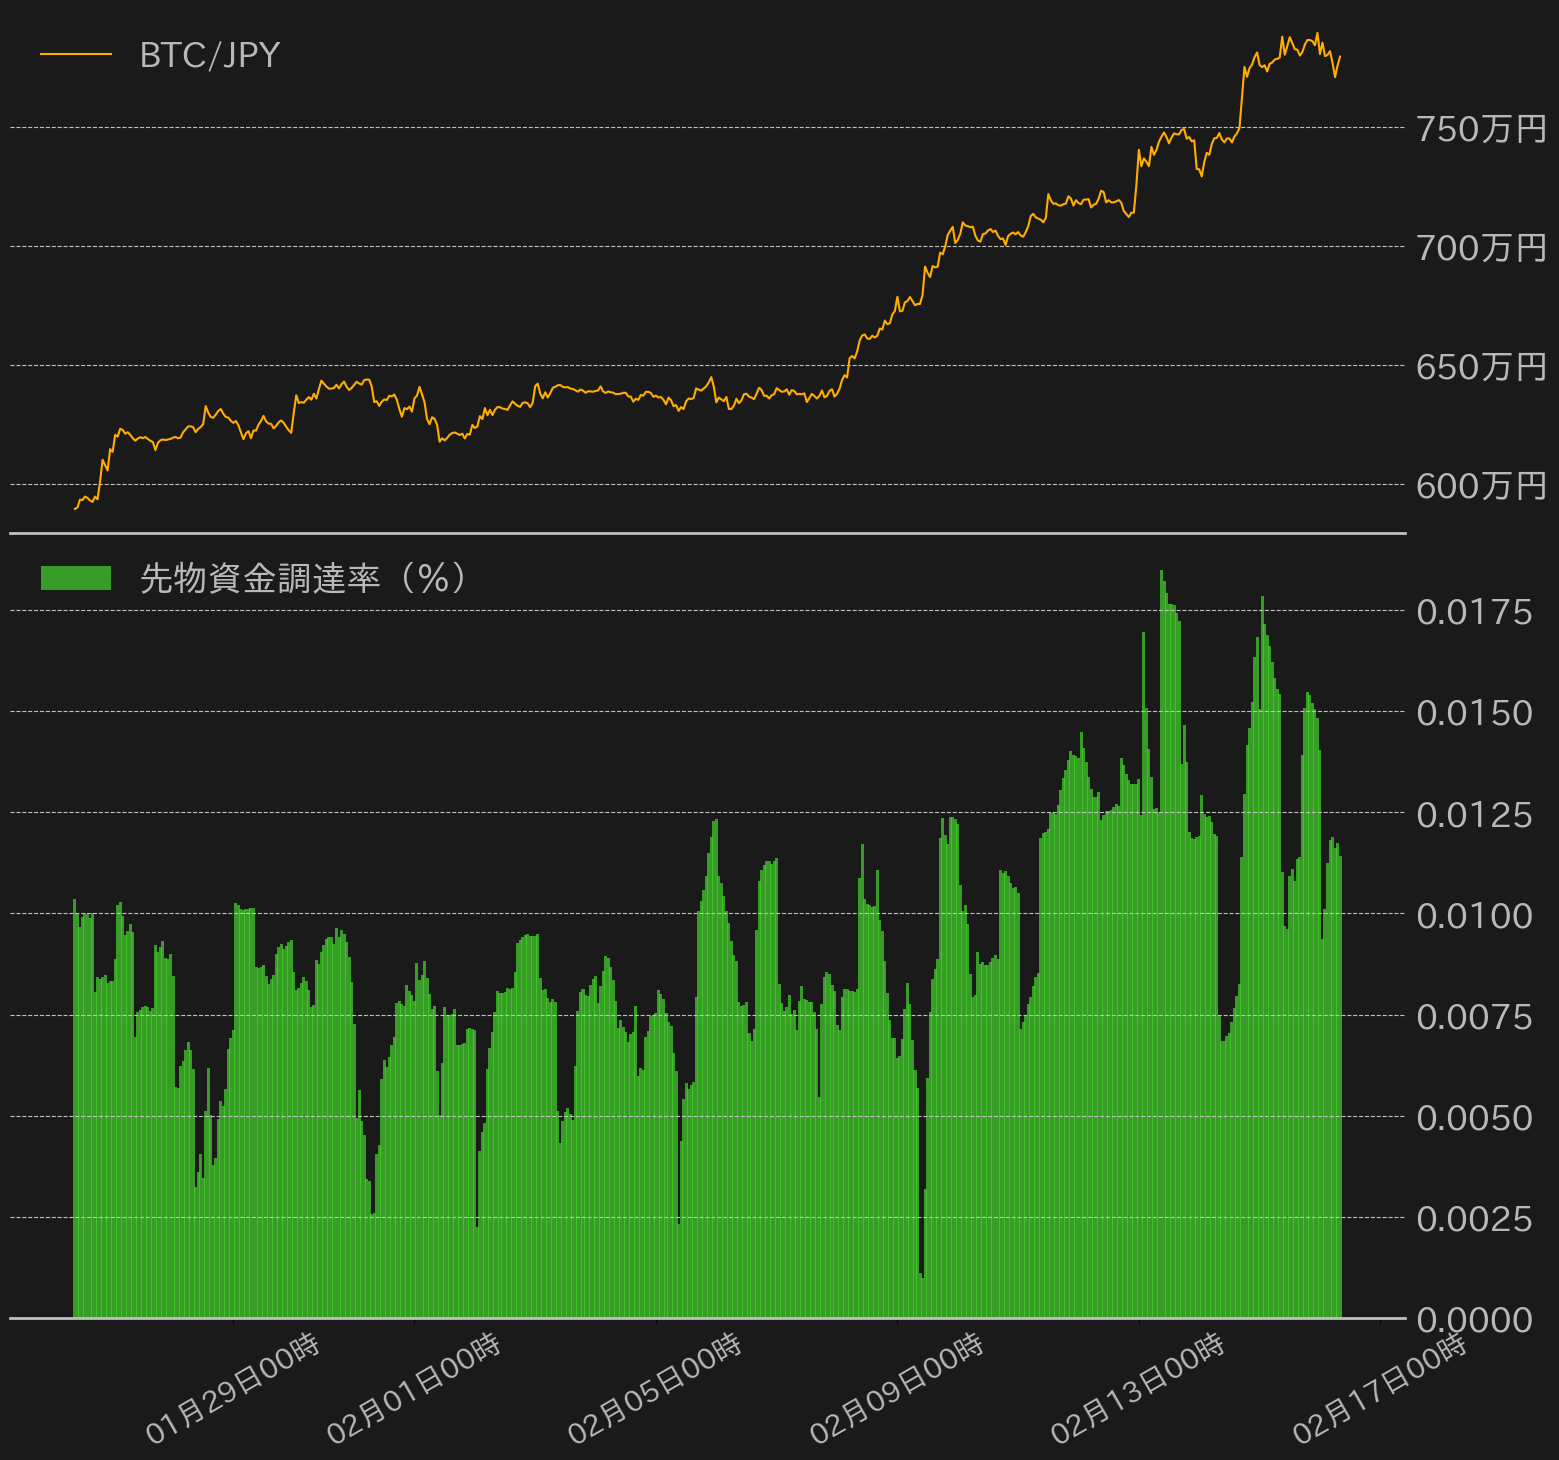Click the 0.0100 funding rate axis label
The height and width of the screenshot is (1460, 1559).
pos(1474,916)
